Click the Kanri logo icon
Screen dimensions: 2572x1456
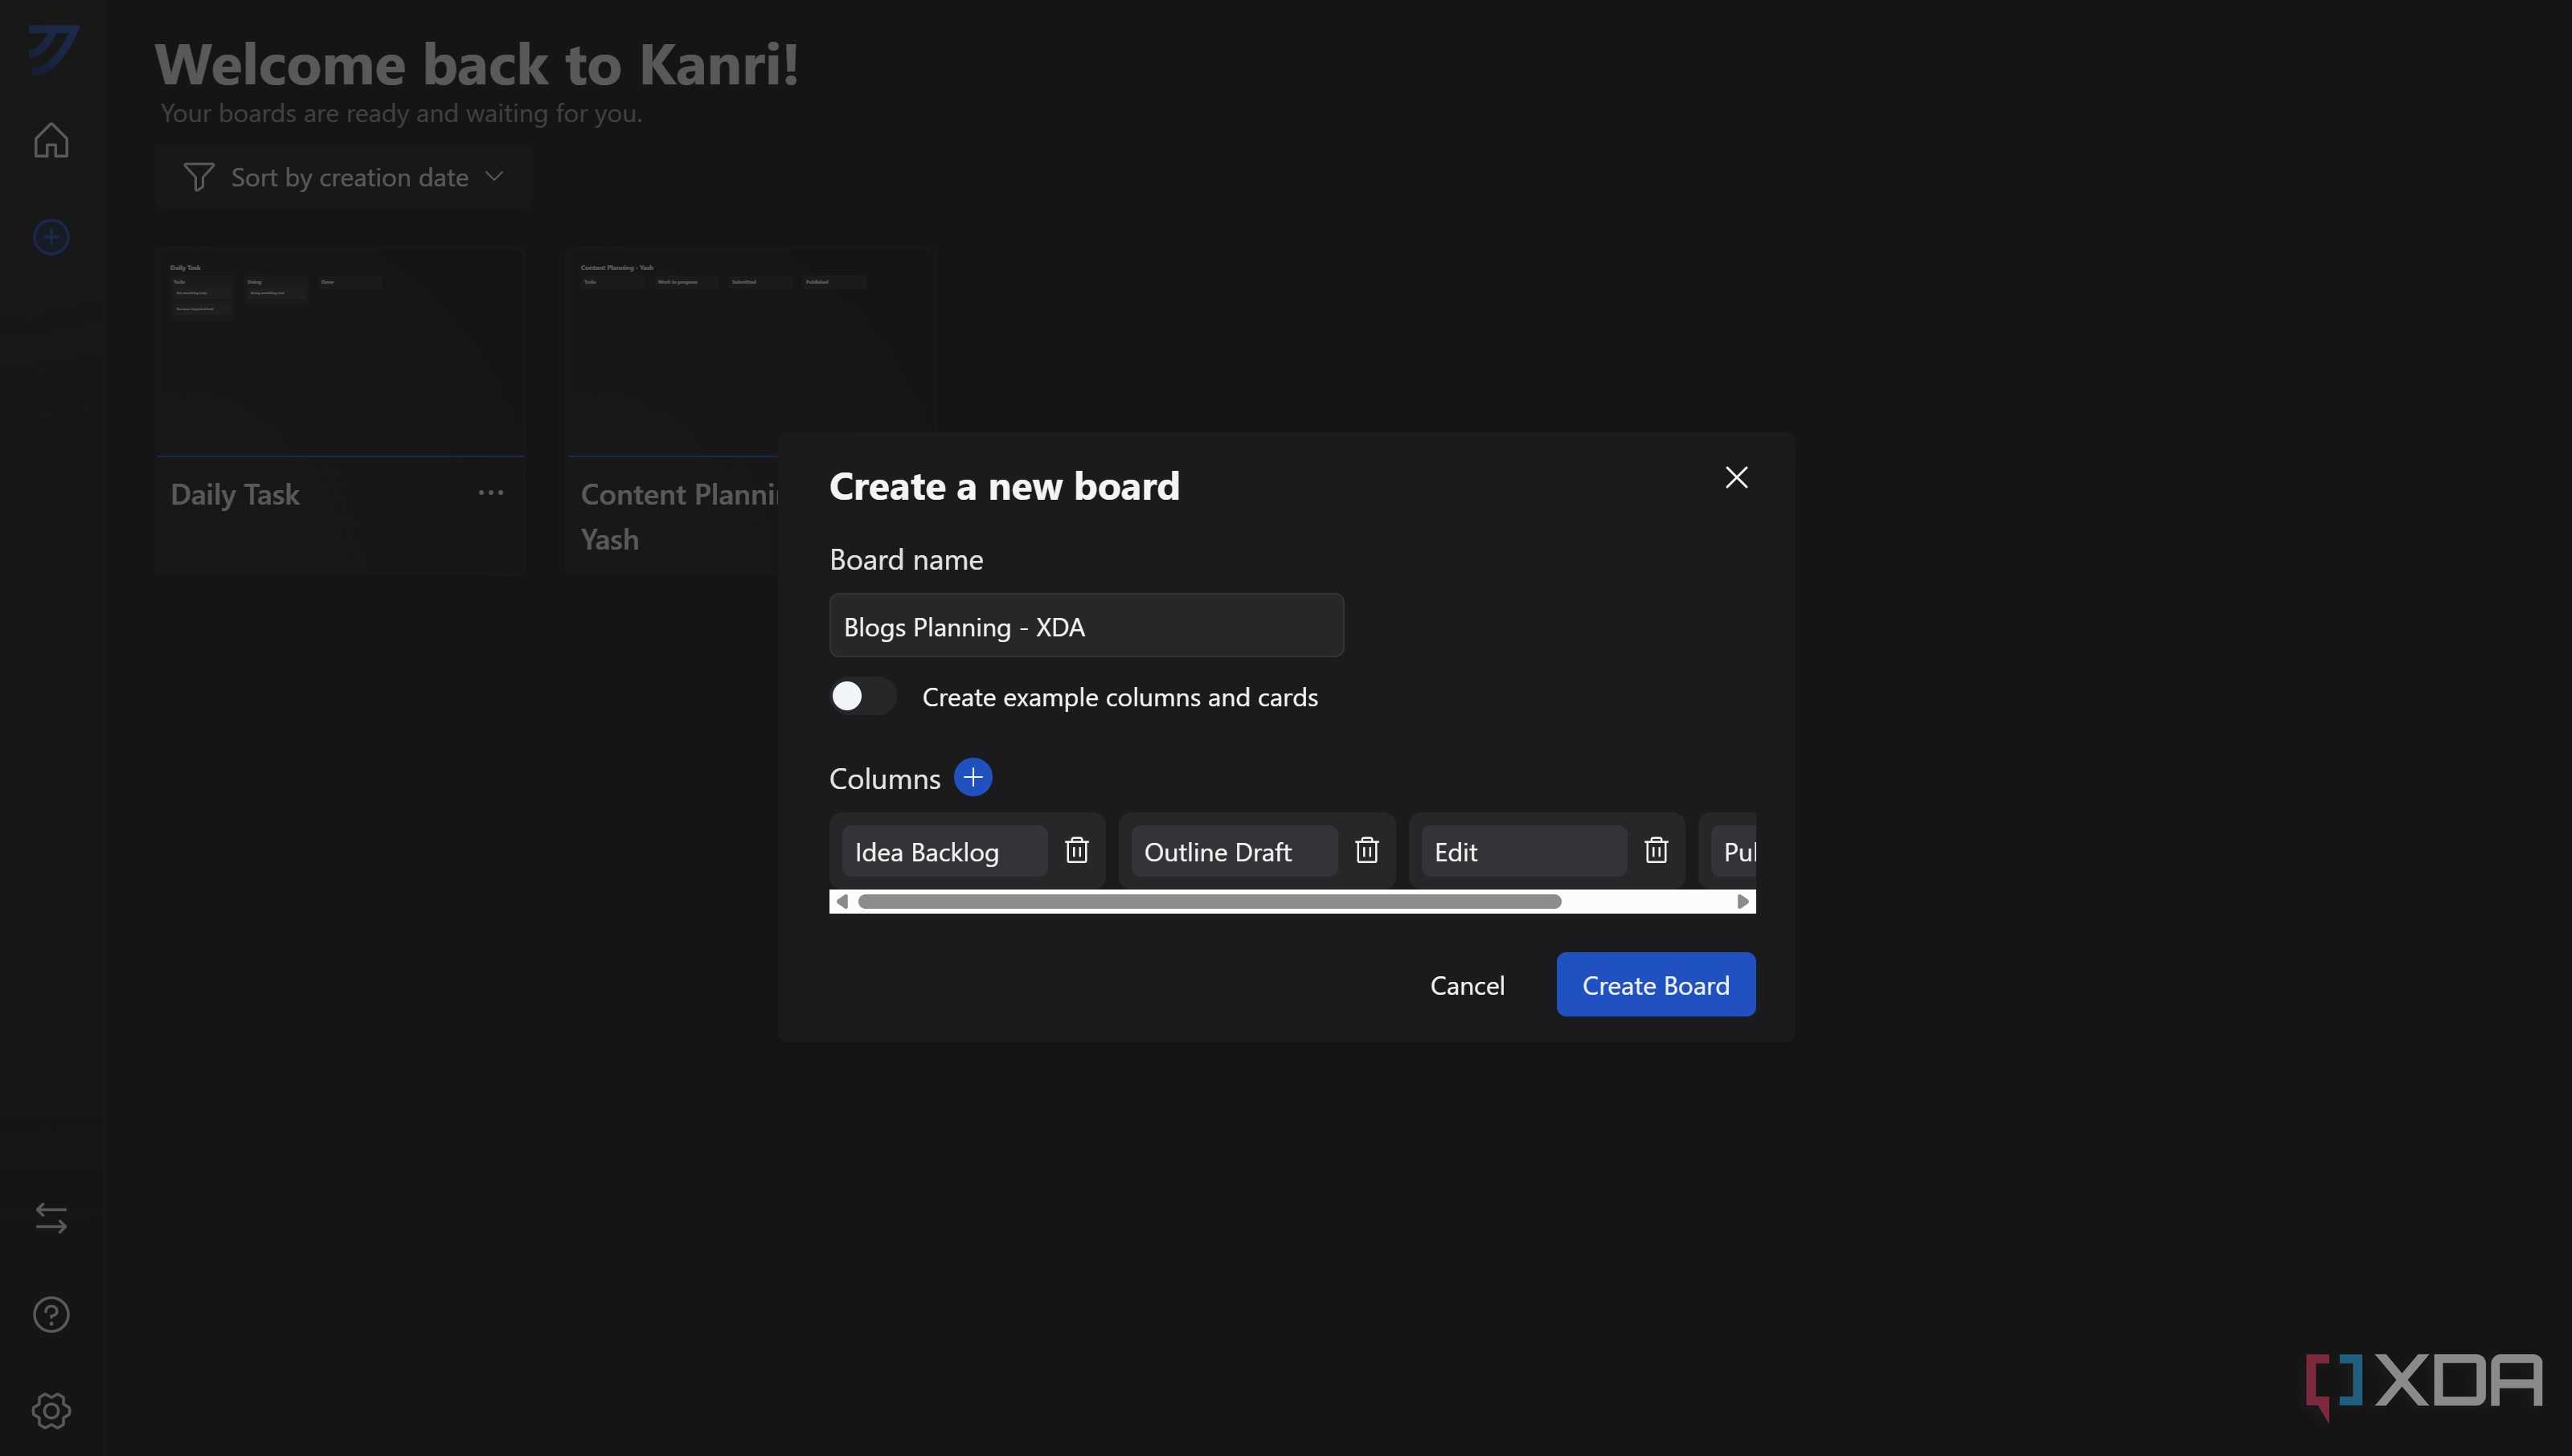click(53, 48)
